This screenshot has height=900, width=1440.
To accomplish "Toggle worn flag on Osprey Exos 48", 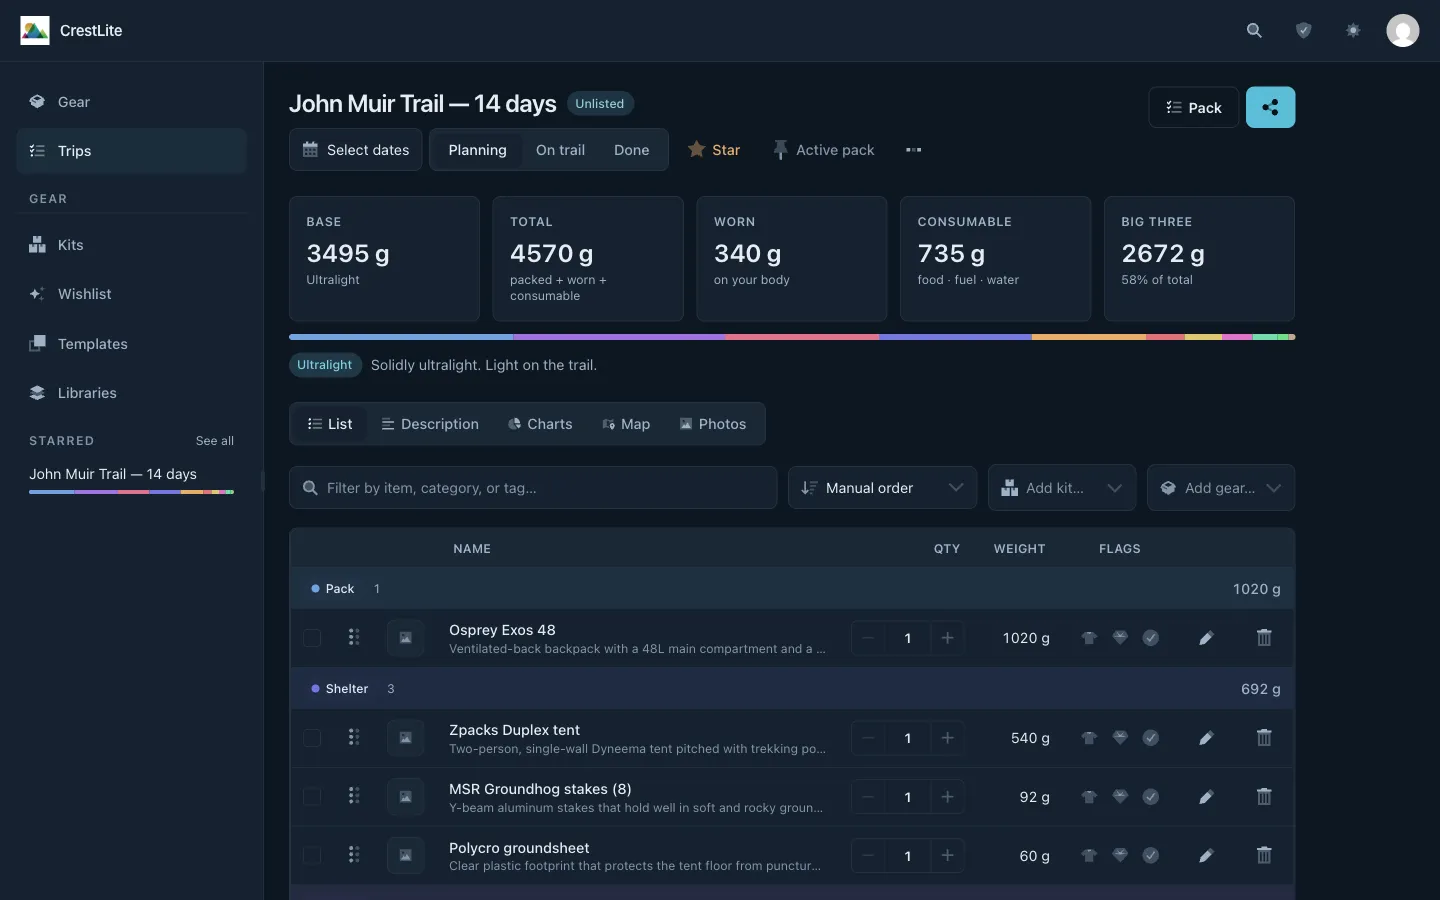I will [1089, 638].
